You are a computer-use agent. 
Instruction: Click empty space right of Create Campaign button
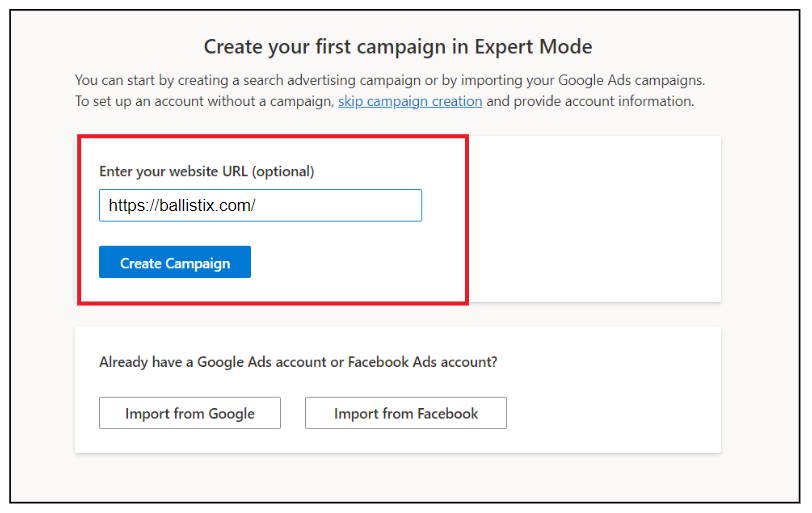pos(350,263)
